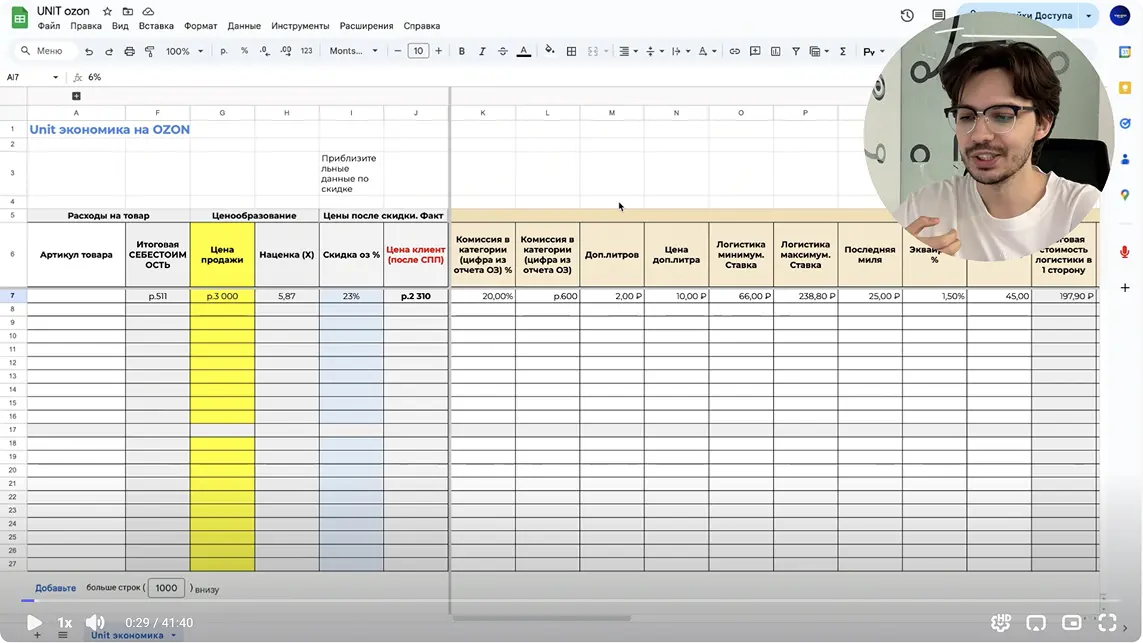Open the cell borders options
The height and width of the screenshot is (643, 1143).
pos(572,51)
